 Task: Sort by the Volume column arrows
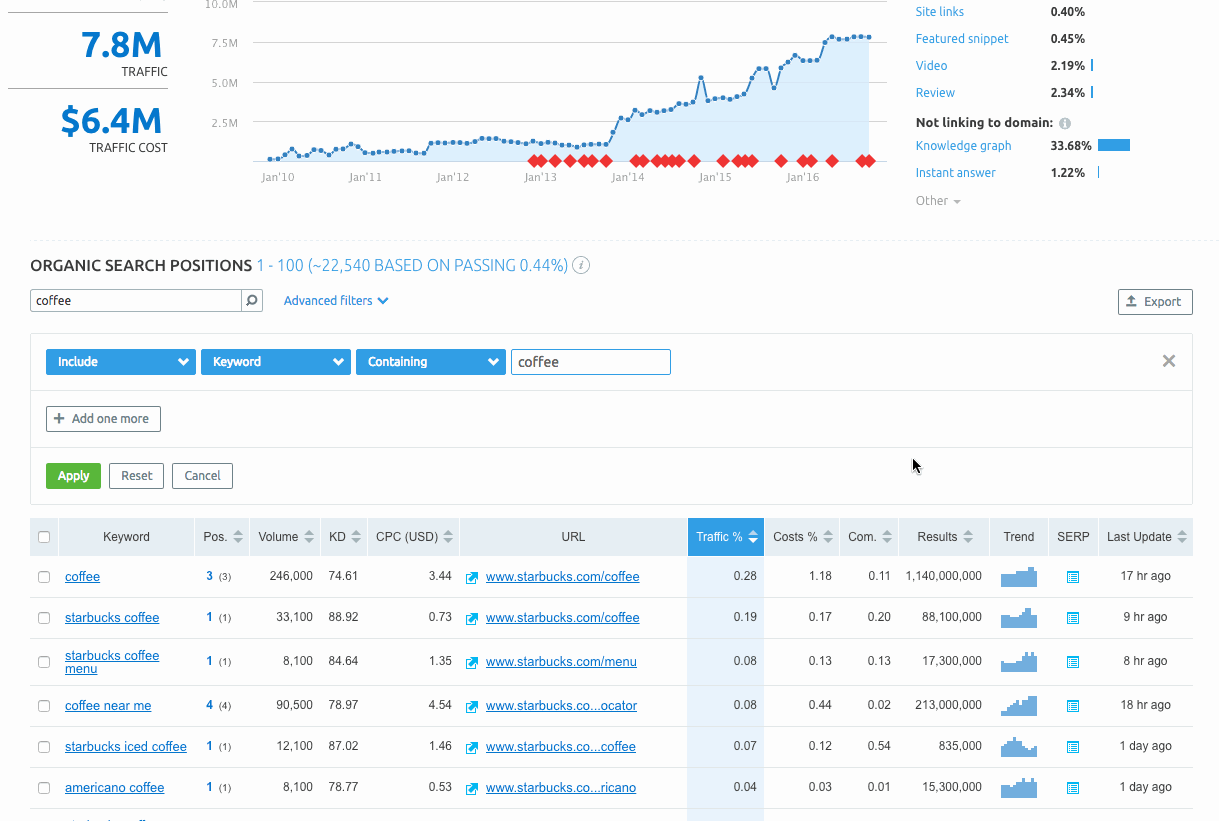[x=309, y=537]
